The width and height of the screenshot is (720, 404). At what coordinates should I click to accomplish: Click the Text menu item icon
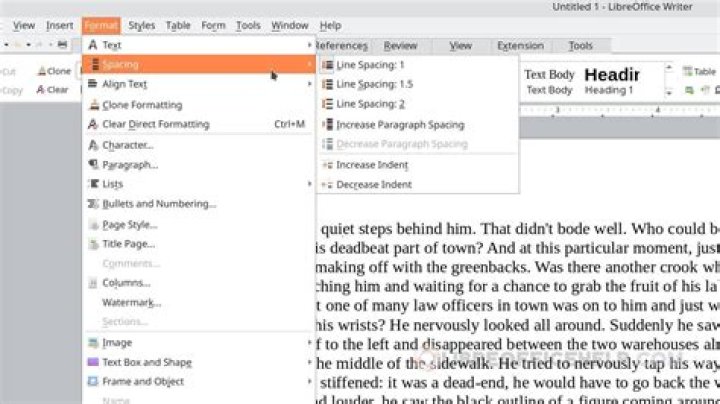tap(93, 45)
